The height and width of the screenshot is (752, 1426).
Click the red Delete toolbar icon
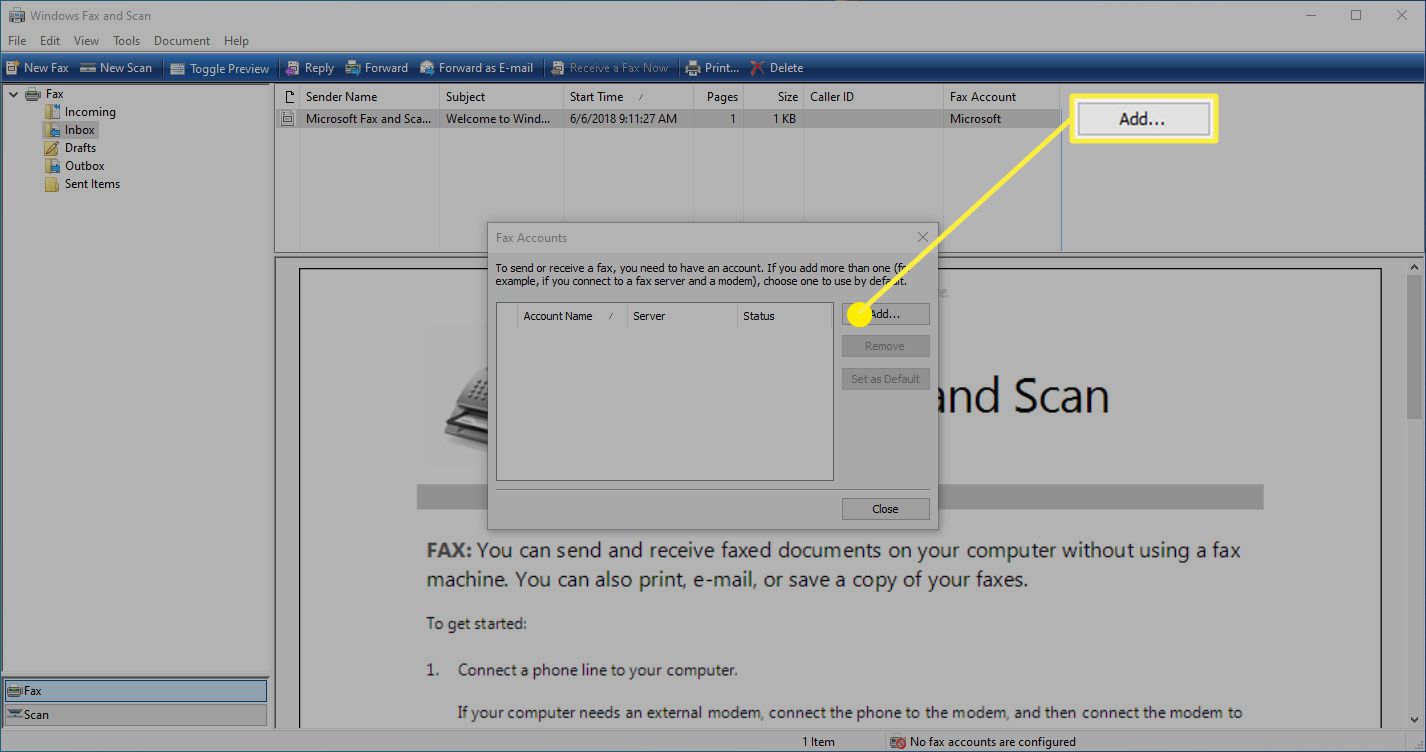[757, 68]
